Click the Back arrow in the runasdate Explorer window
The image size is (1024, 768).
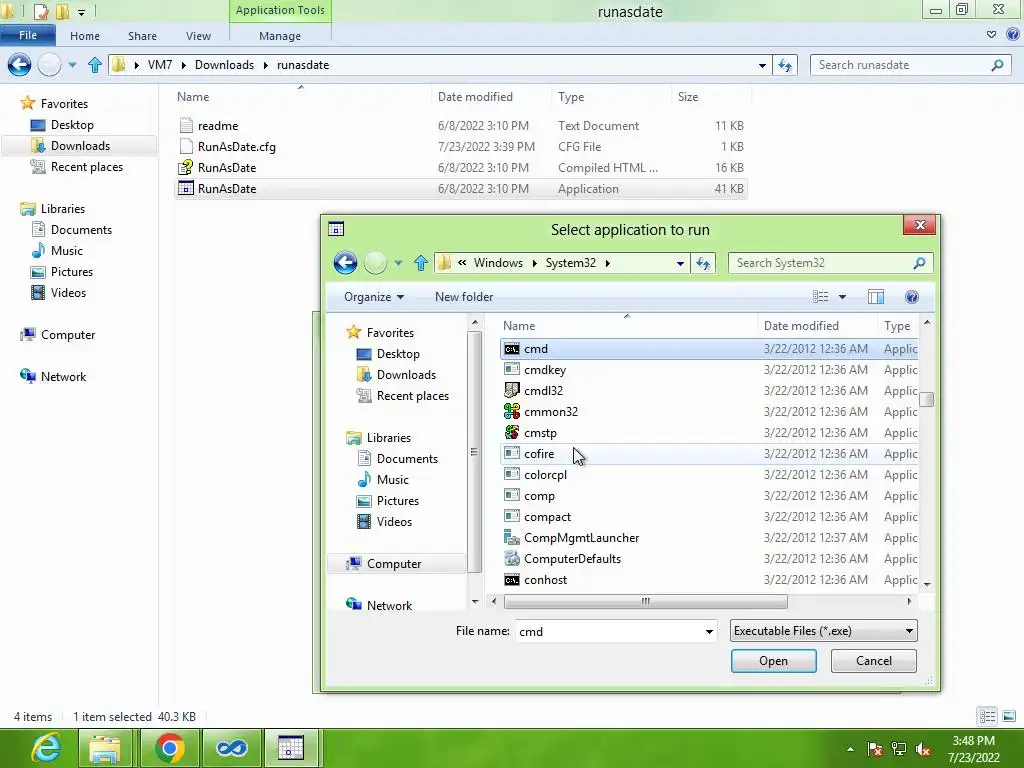pos(19,65)
